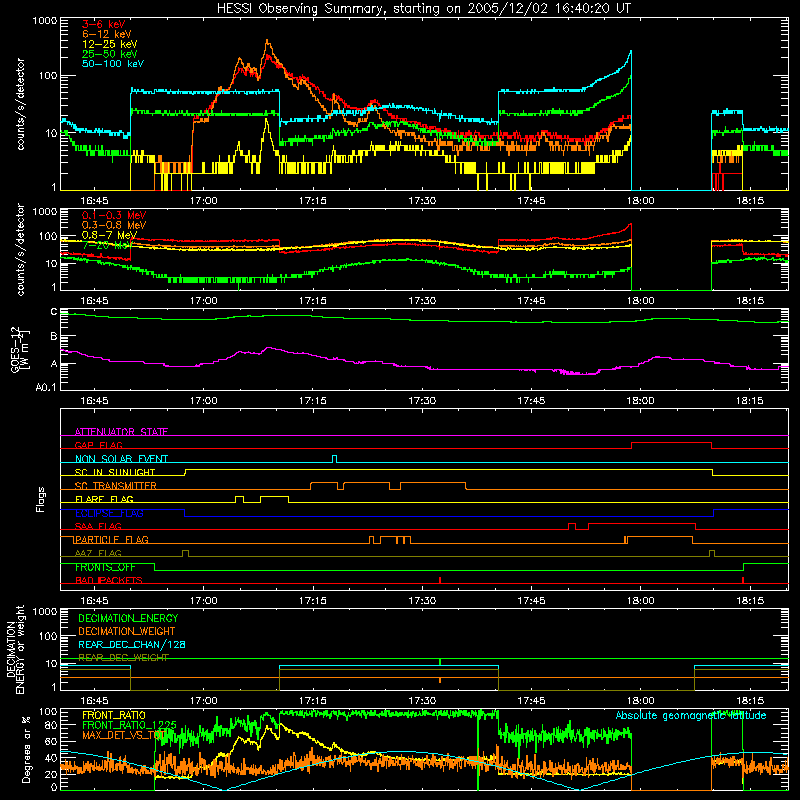The image size is (800, 800).
Task: Click the 16:45 tick under MeV panel
Action: click(x=94, y=301)
